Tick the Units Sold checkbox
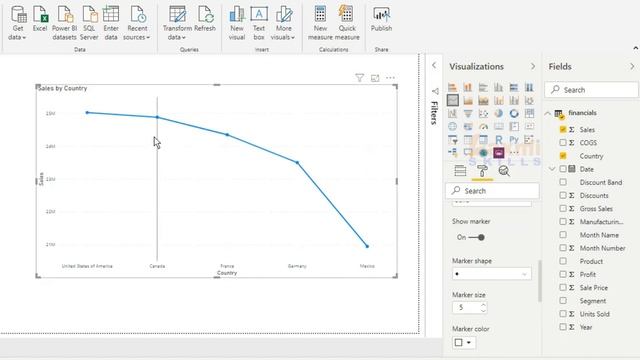640x360 pixels. 563,314
